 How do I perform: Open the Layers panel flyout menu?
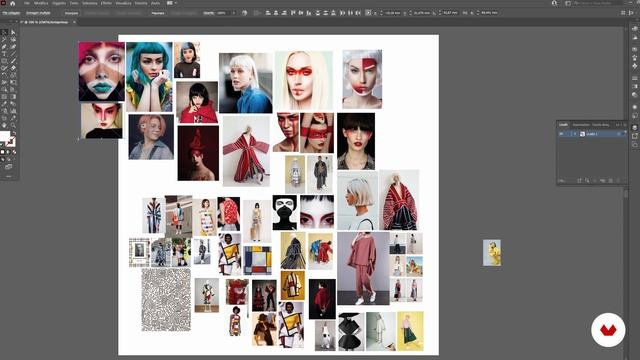click(624, 124)
